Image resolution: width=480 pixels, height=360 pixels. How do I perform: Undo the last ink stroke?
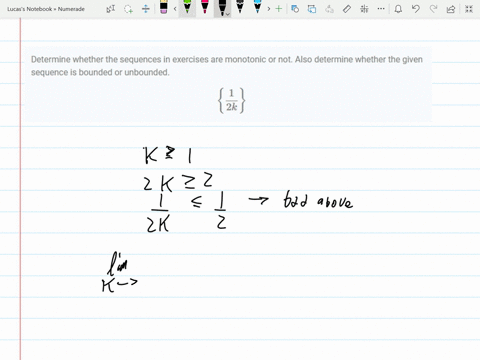(x=415, y=9)
